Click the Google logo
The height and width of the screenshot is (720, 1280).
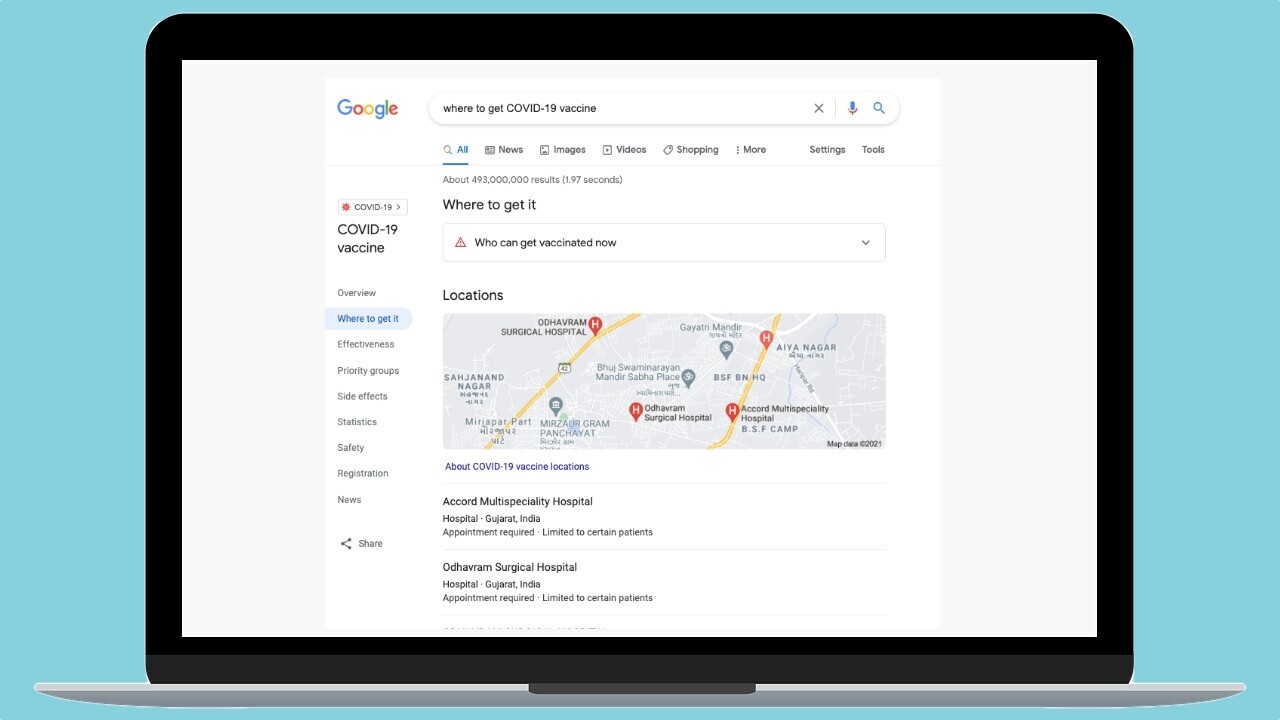[367, 108]
